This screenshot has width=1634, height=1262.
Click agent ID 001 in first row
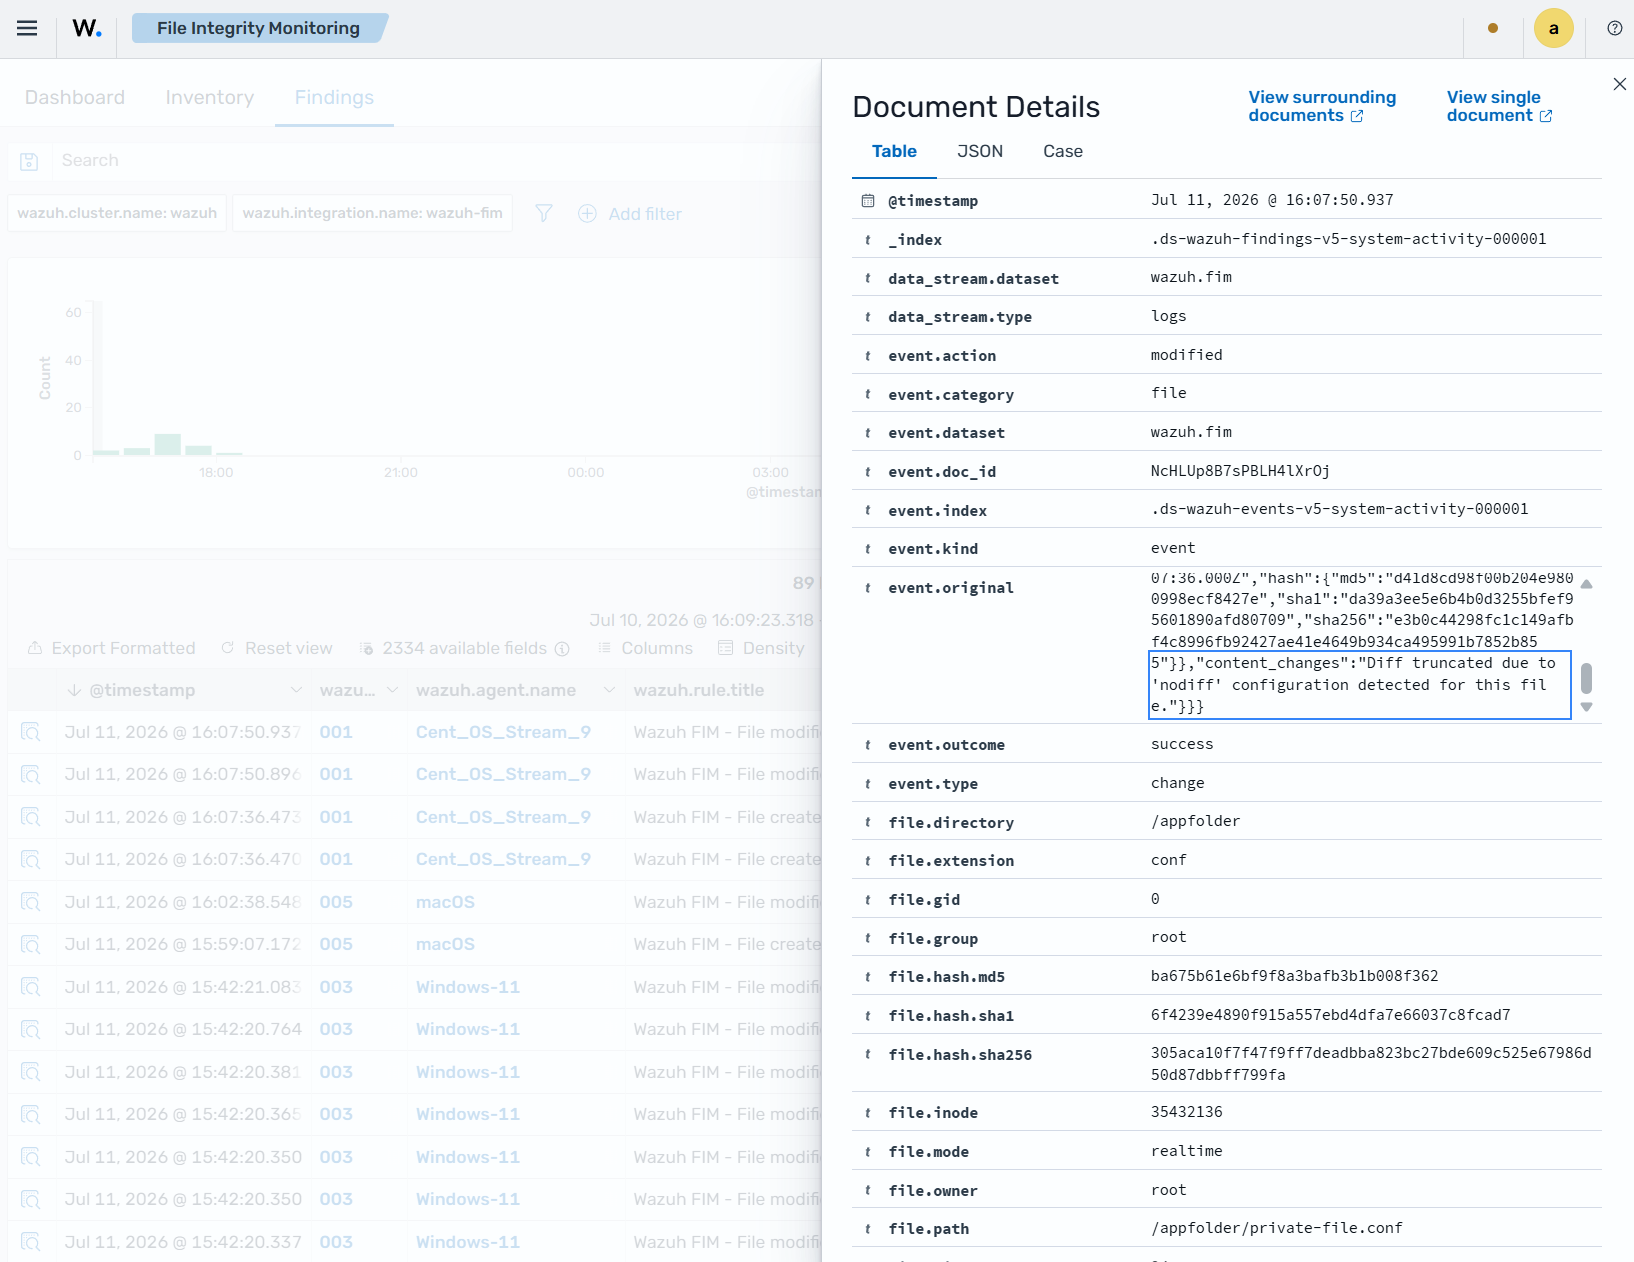click(336, 732)
